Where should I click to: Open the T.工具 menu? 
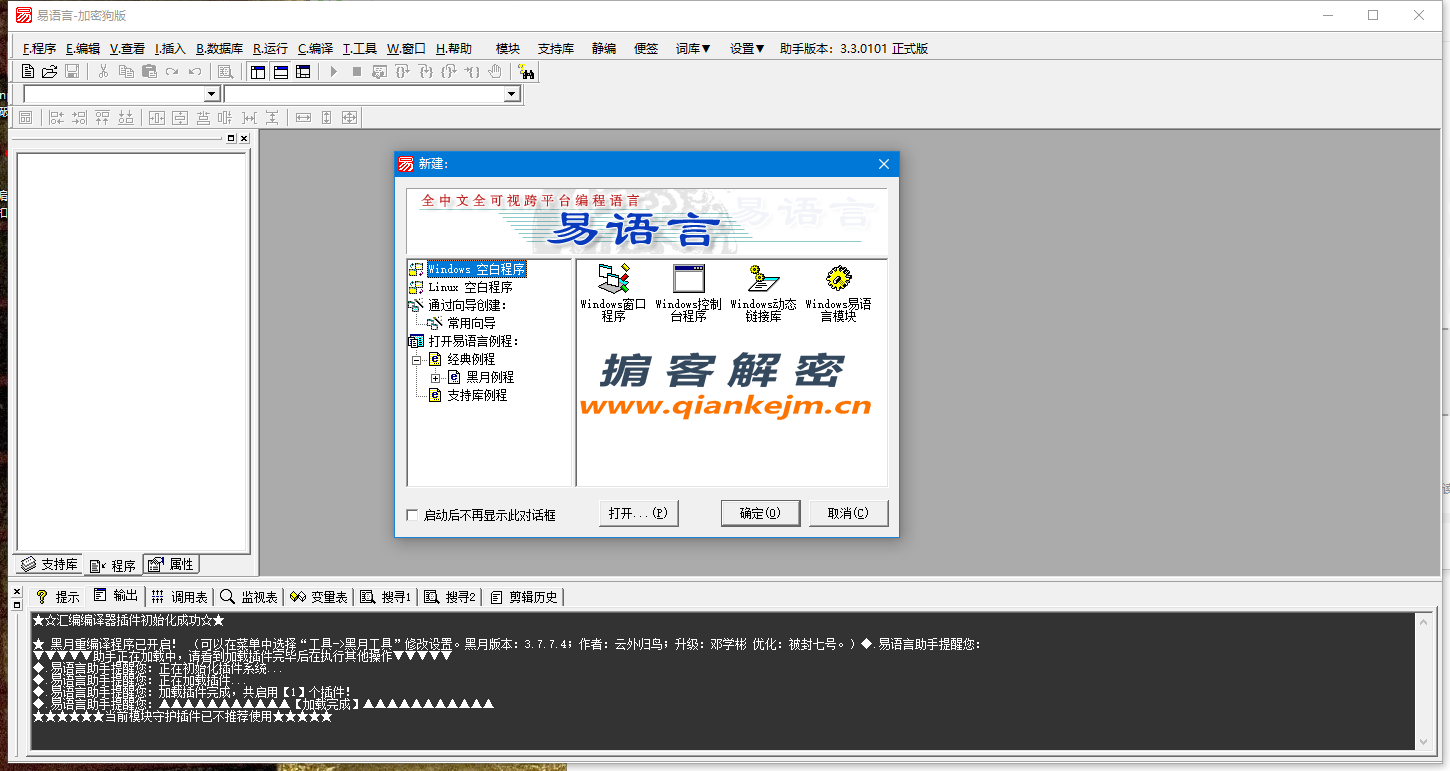click(x=360, y=48)
